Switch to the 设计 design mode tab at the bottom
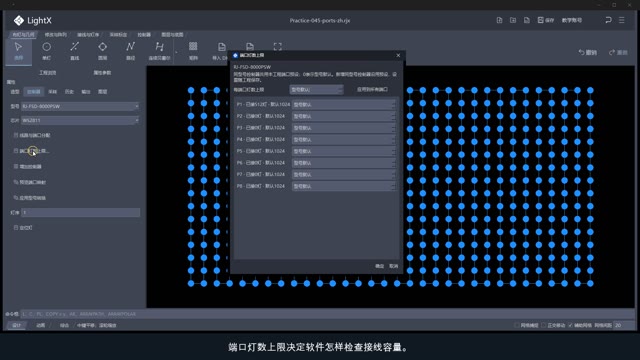 click(x=16, y=325)
